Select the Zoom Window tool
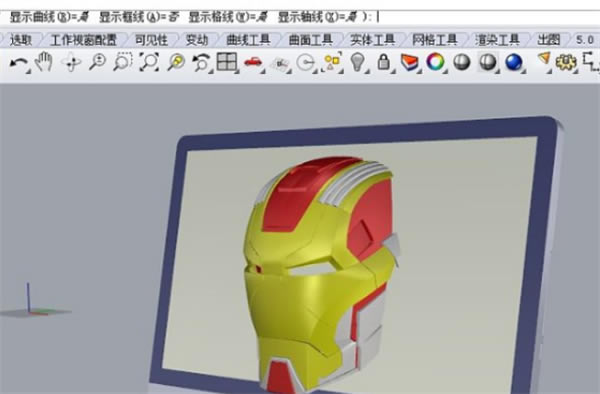The image size is (600, 394). click(x=123, y=62)
